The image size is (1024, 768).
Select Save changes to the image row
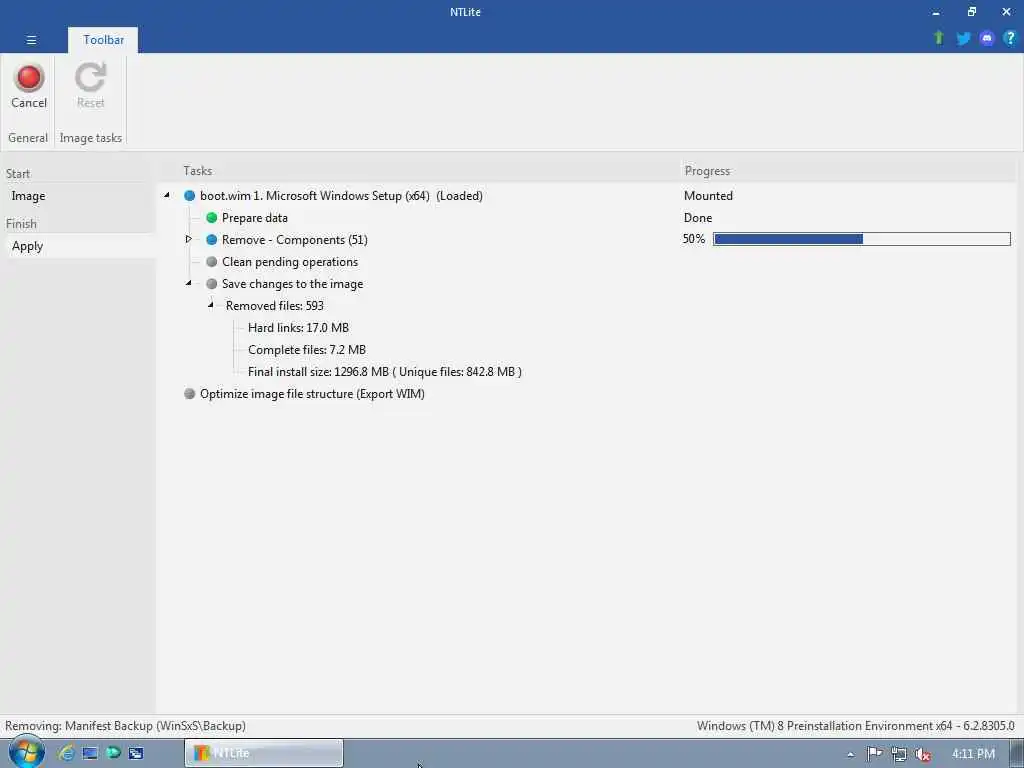(292, 283)
